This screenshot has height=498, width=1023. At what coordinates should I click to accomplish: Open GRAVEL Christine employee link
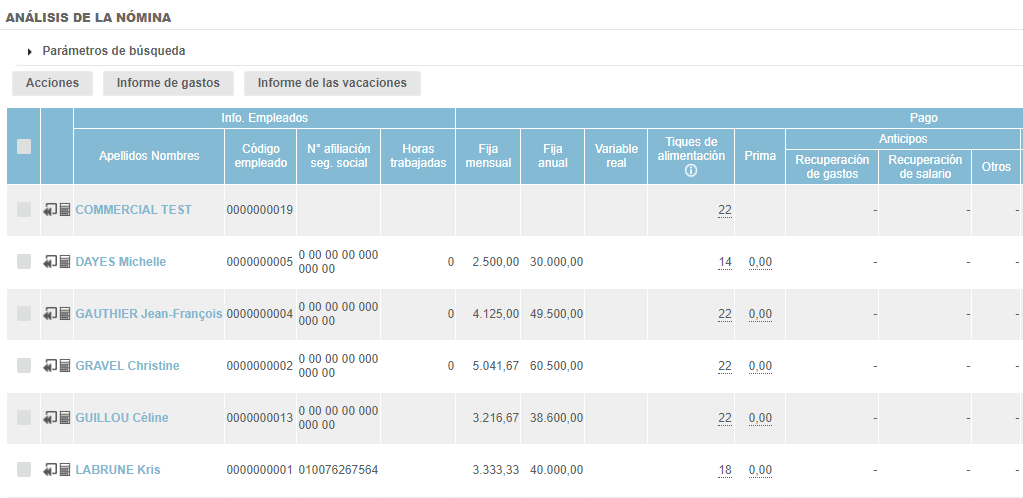click(127, 366)
